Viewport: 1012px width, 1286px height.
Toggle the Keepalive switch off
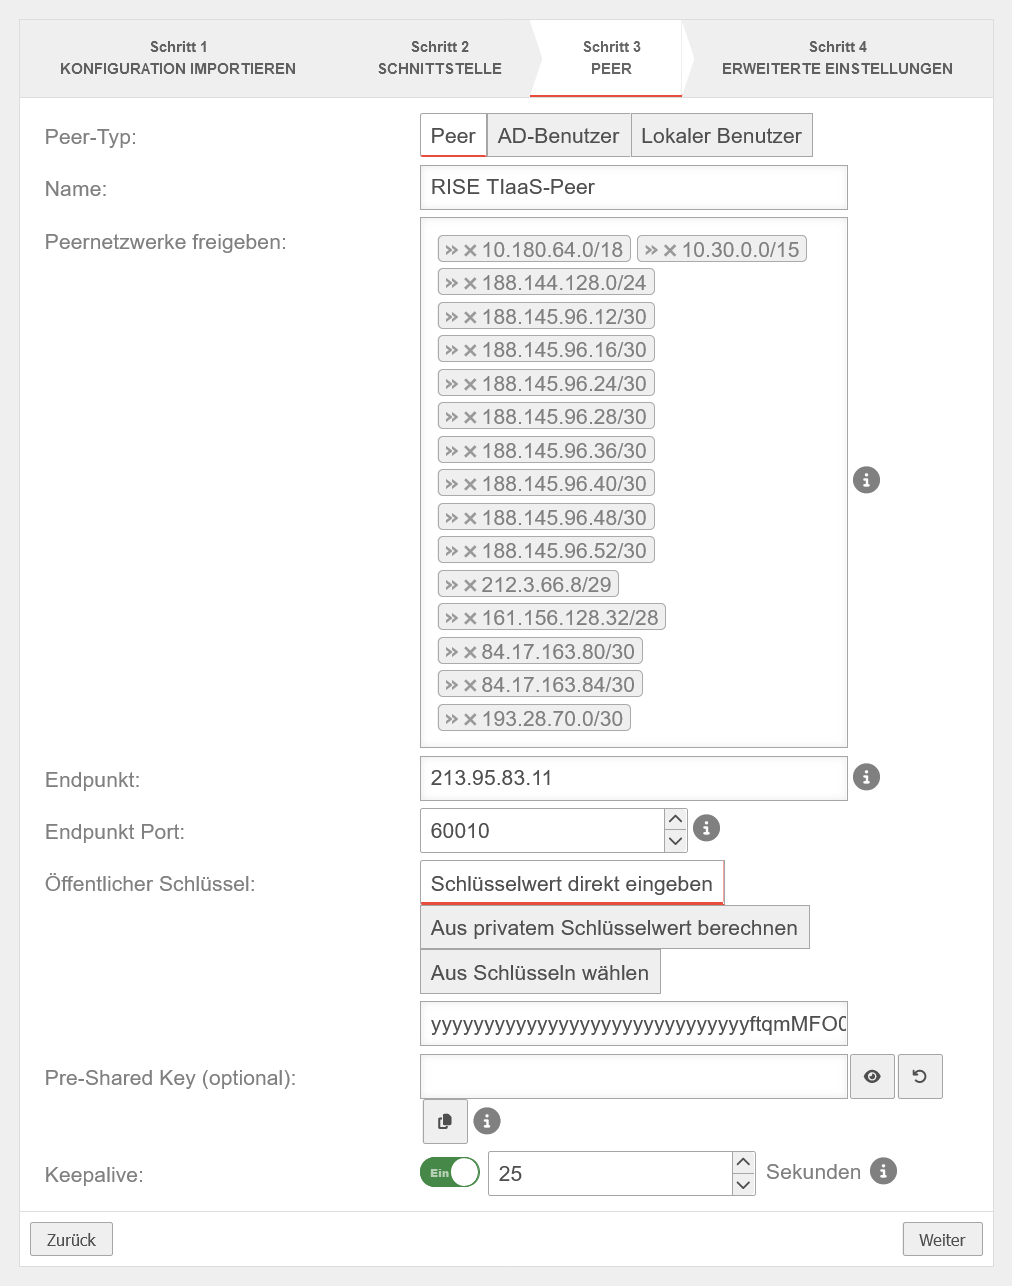[x=450, y=1172]
